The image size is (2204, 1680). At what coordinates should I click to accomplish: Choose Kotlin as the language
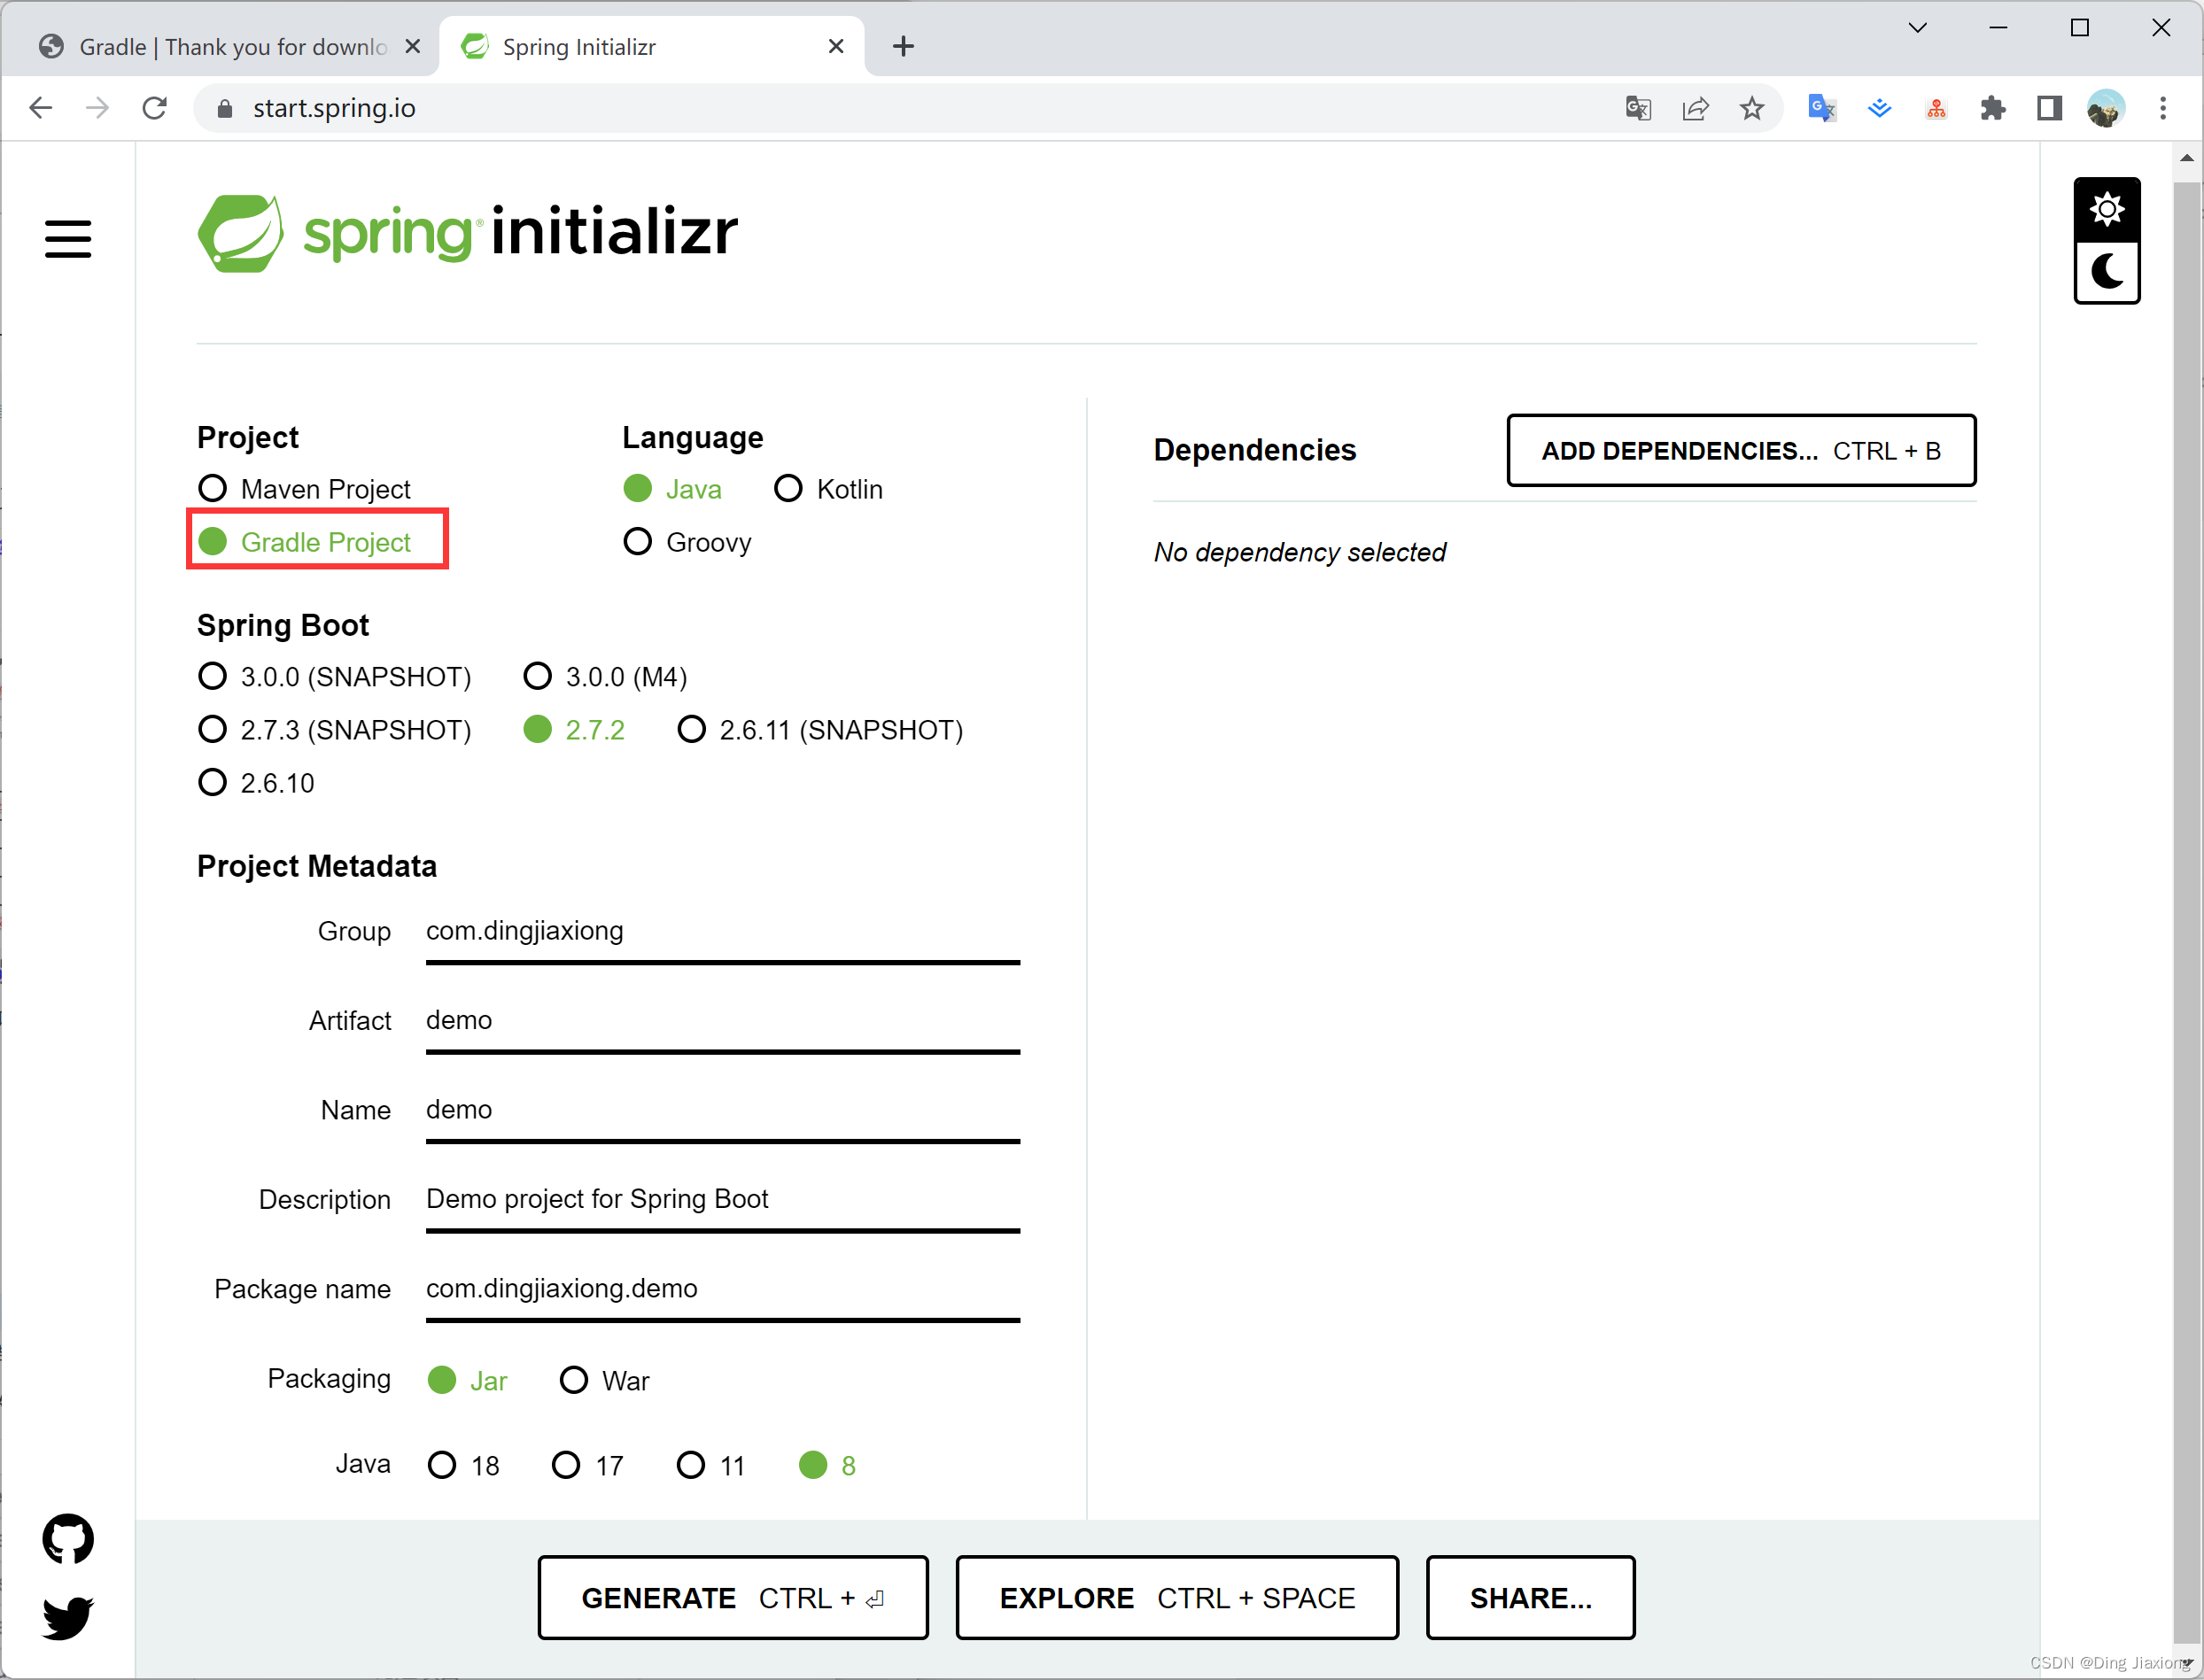(x=829, y=489)
